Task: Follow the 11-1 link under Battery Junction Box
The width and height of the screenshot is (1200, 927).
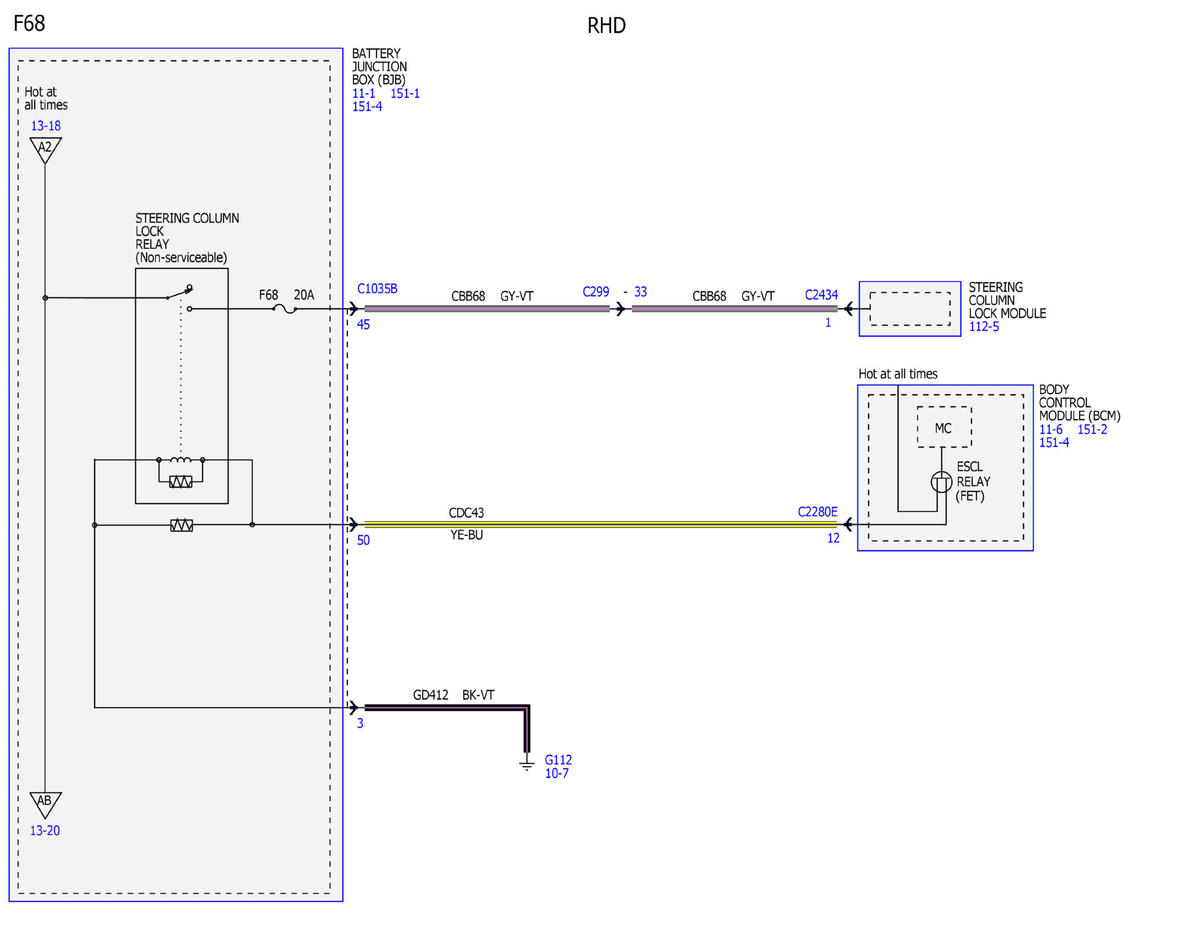Action: [364, 93]
